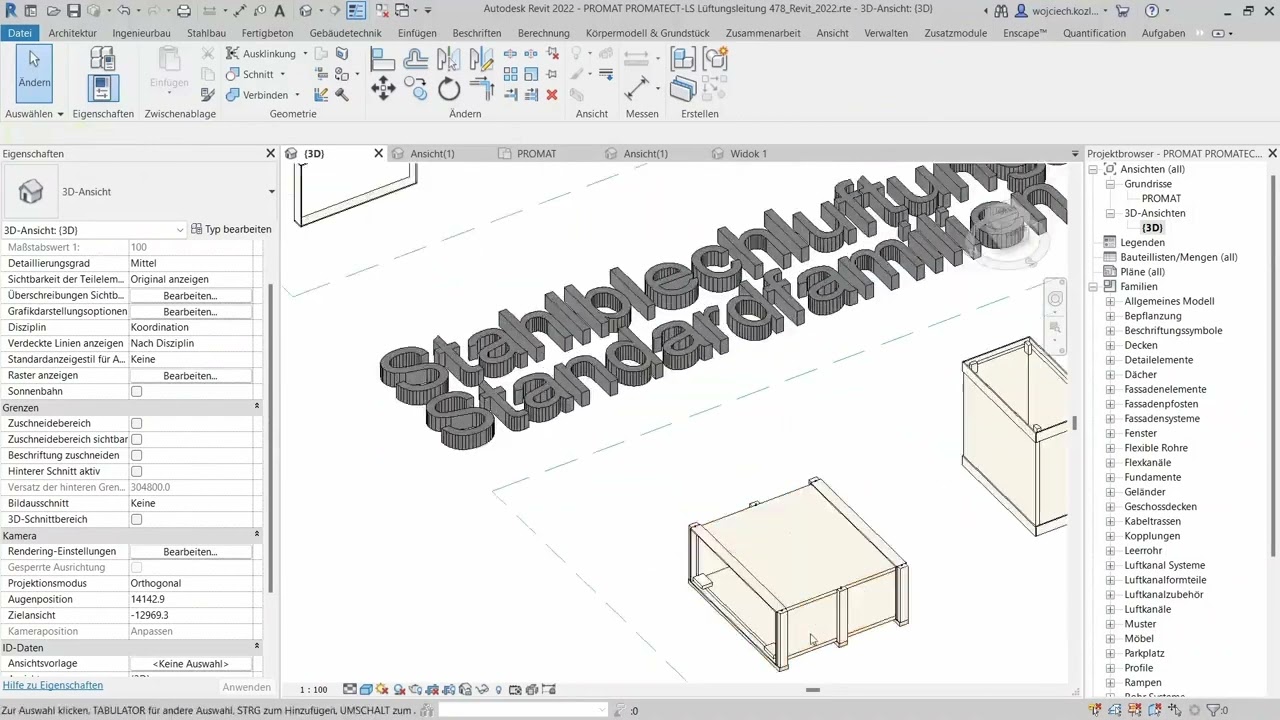The height and width of the screenshot is (720, 1280).
Task: Toggle the Thin Lines icon in quick access
Action: click(x=356, y=11)
